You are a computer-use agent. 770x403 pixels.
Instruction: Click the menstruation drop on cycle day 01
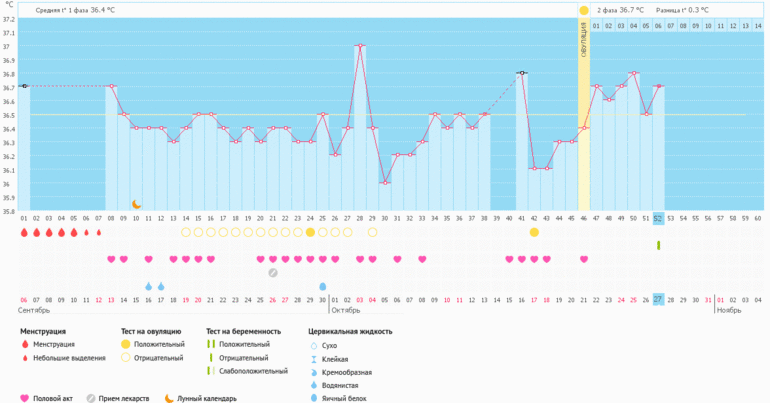24,232
